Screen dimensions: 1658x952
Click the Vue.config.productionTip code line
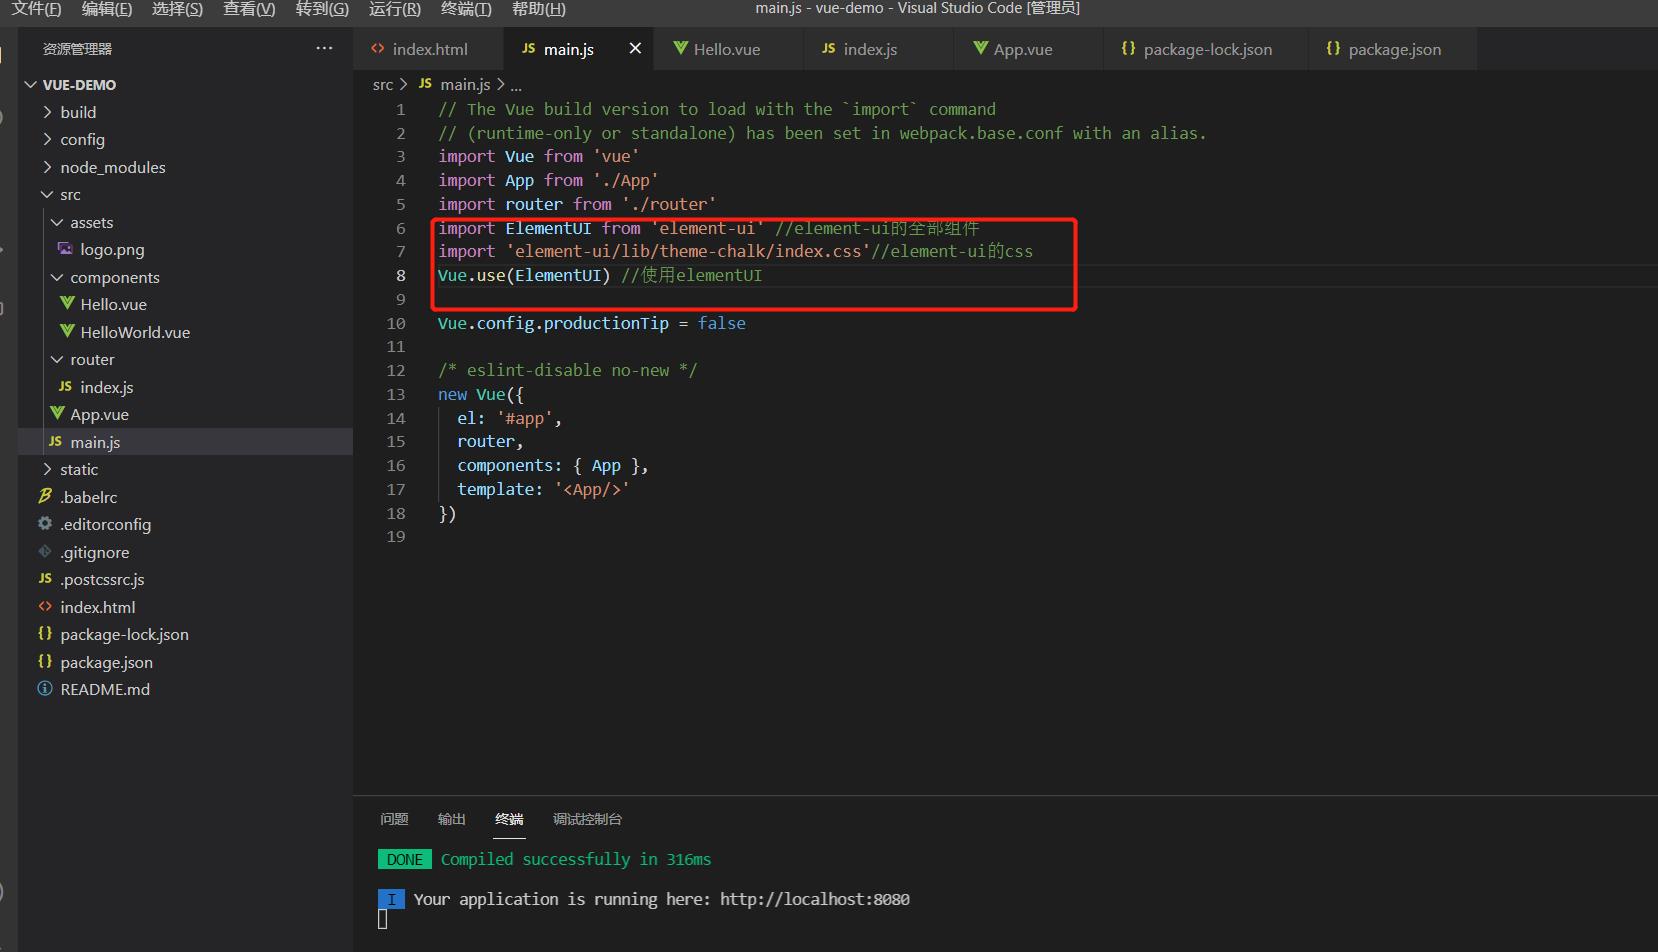(591, 323)
